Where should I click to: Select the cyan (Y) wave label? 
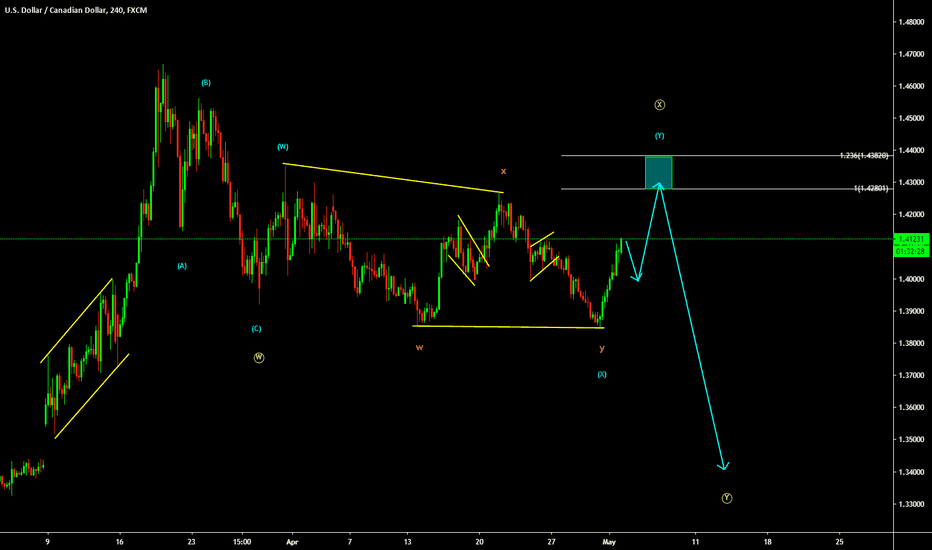pyautogui.click(x=659, y=136)
